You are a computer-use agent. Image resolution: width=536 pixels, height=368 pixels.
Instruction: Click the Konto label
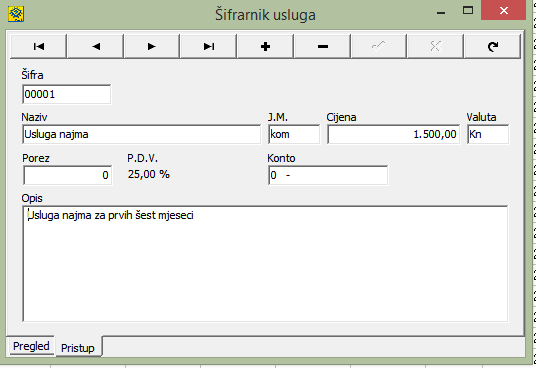point(281,158)
